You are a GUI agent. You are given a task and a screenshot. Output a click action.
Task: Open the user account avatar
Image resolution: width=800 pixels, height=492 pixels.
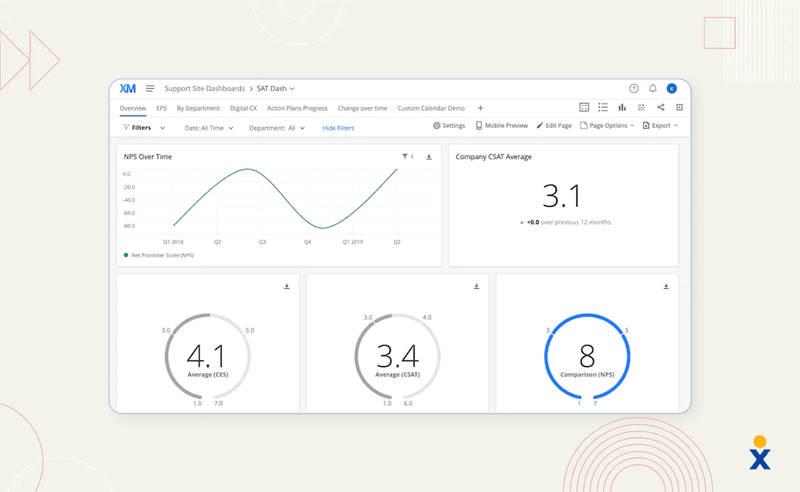tap(672, 89)
